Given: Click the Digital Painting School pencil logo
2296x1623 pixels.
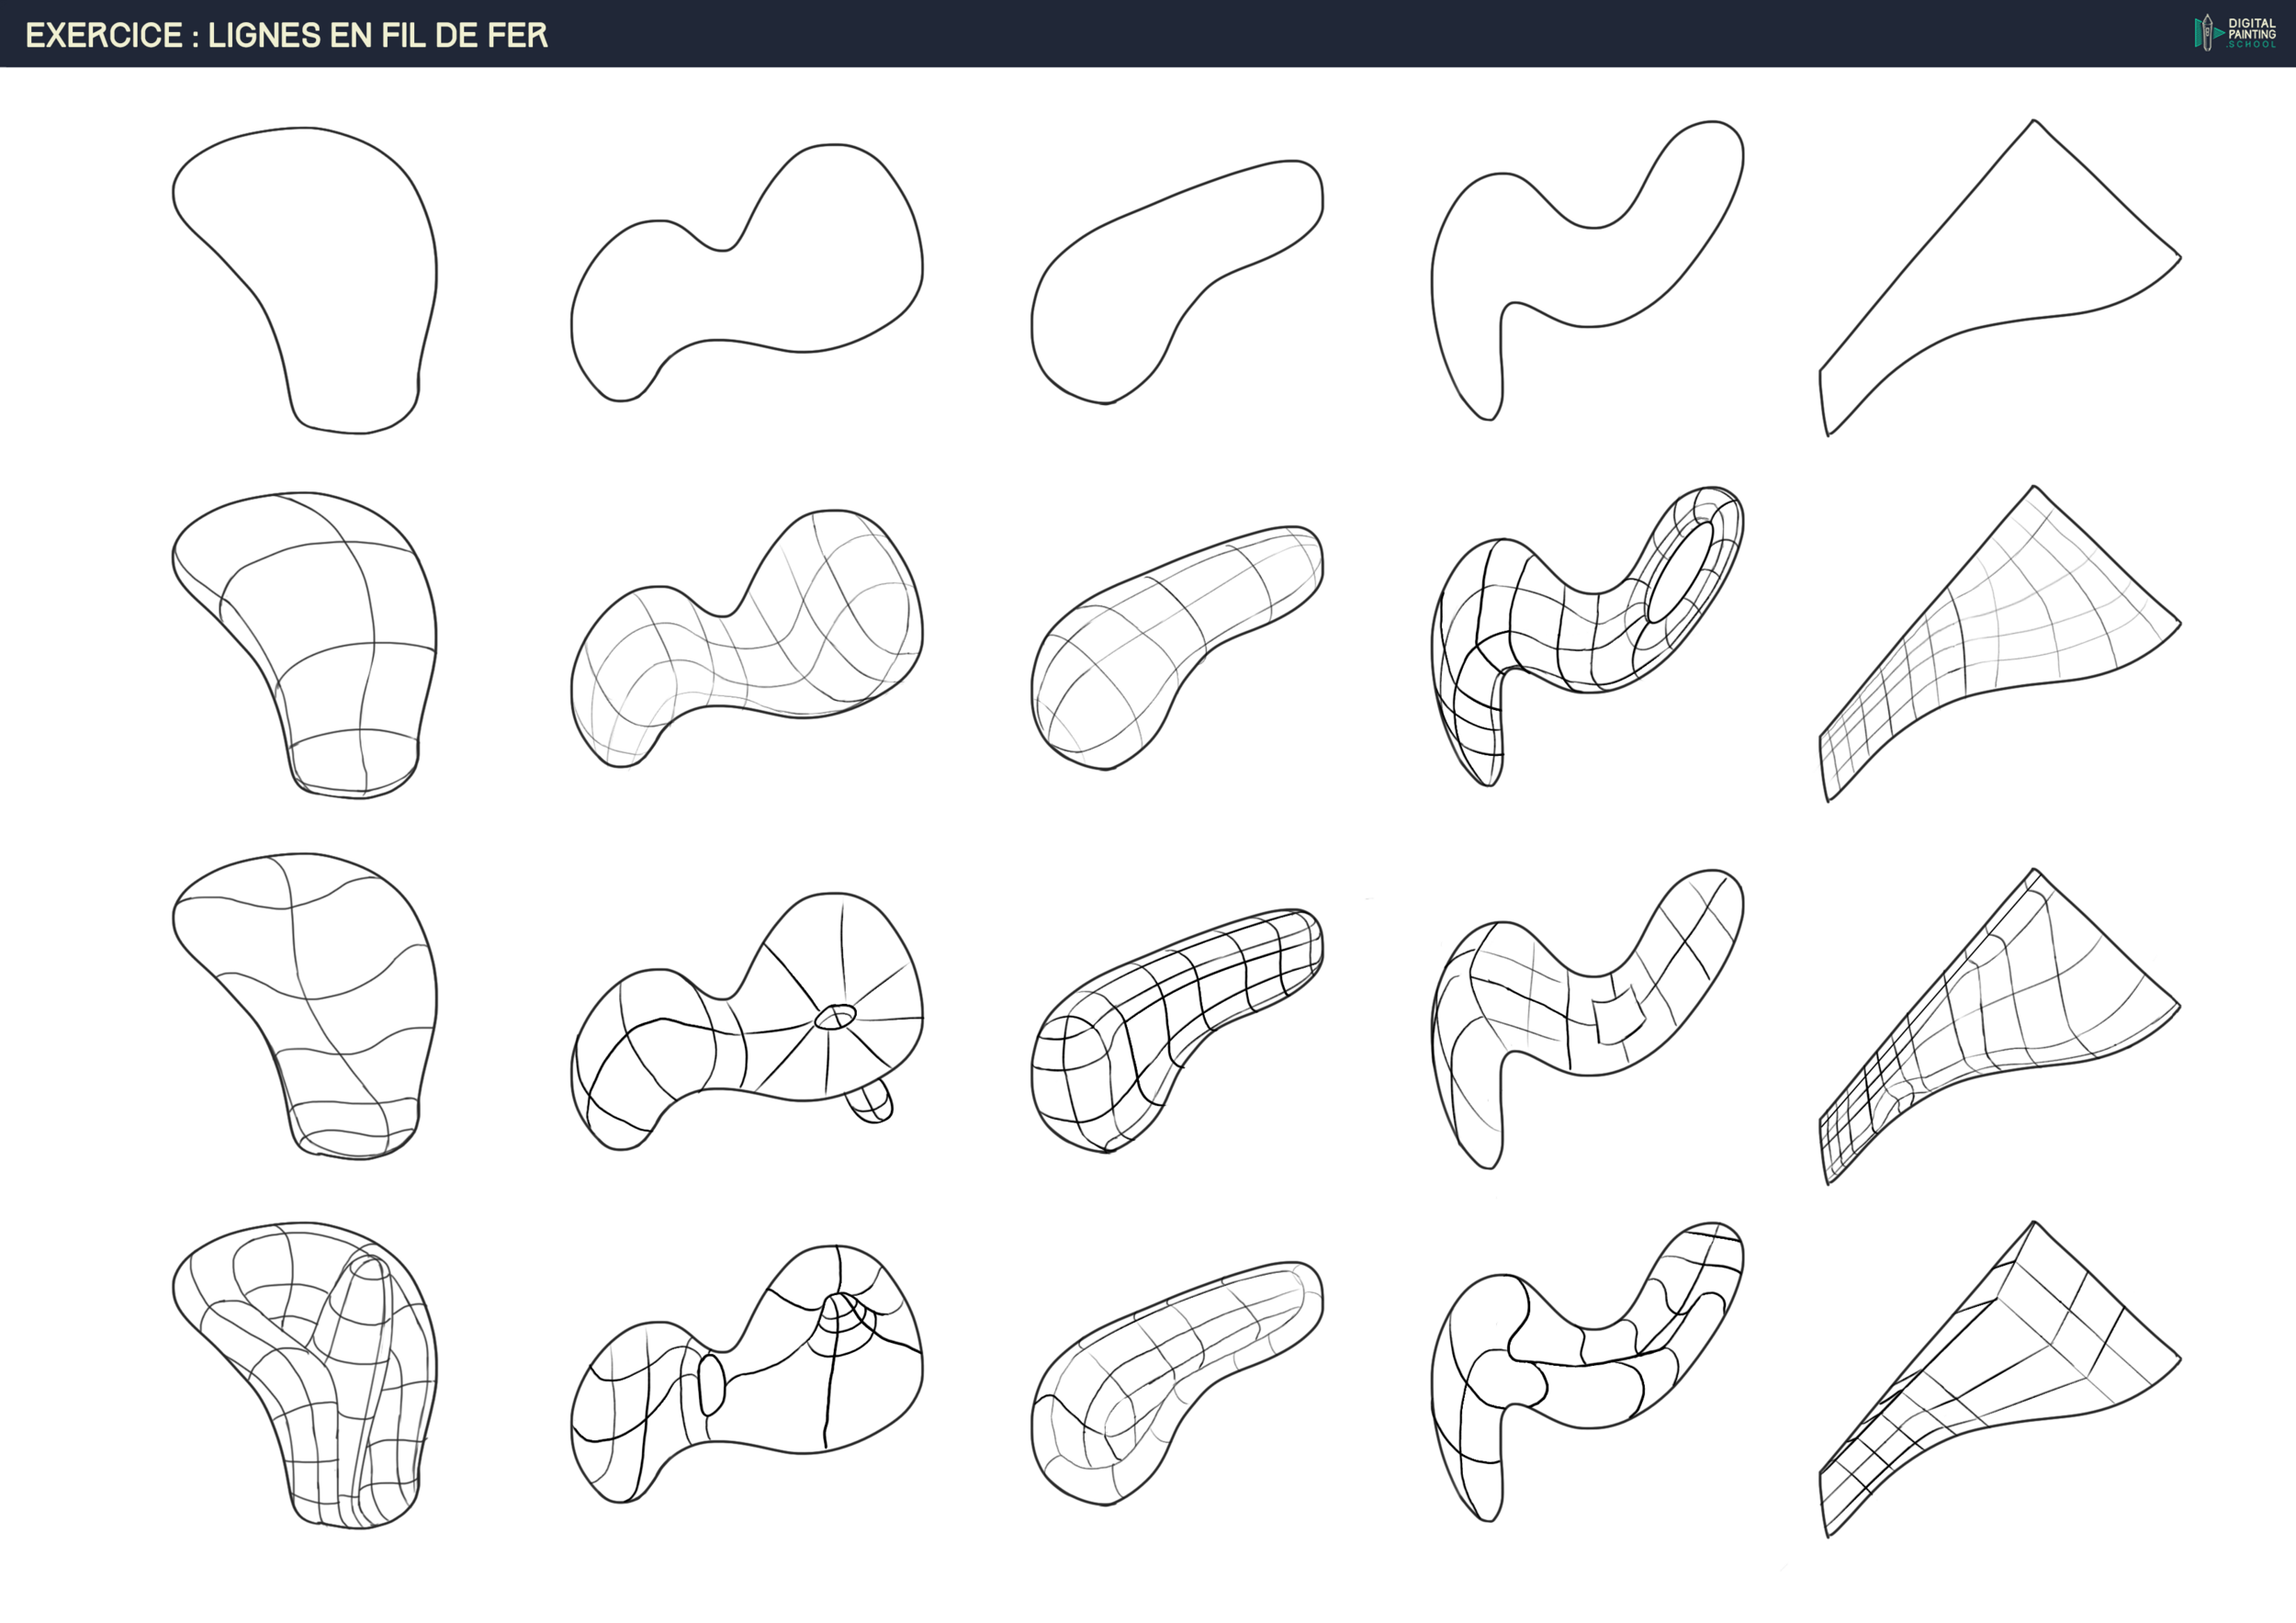Looking at the screenshot, I should click(x=2207, y=33).
